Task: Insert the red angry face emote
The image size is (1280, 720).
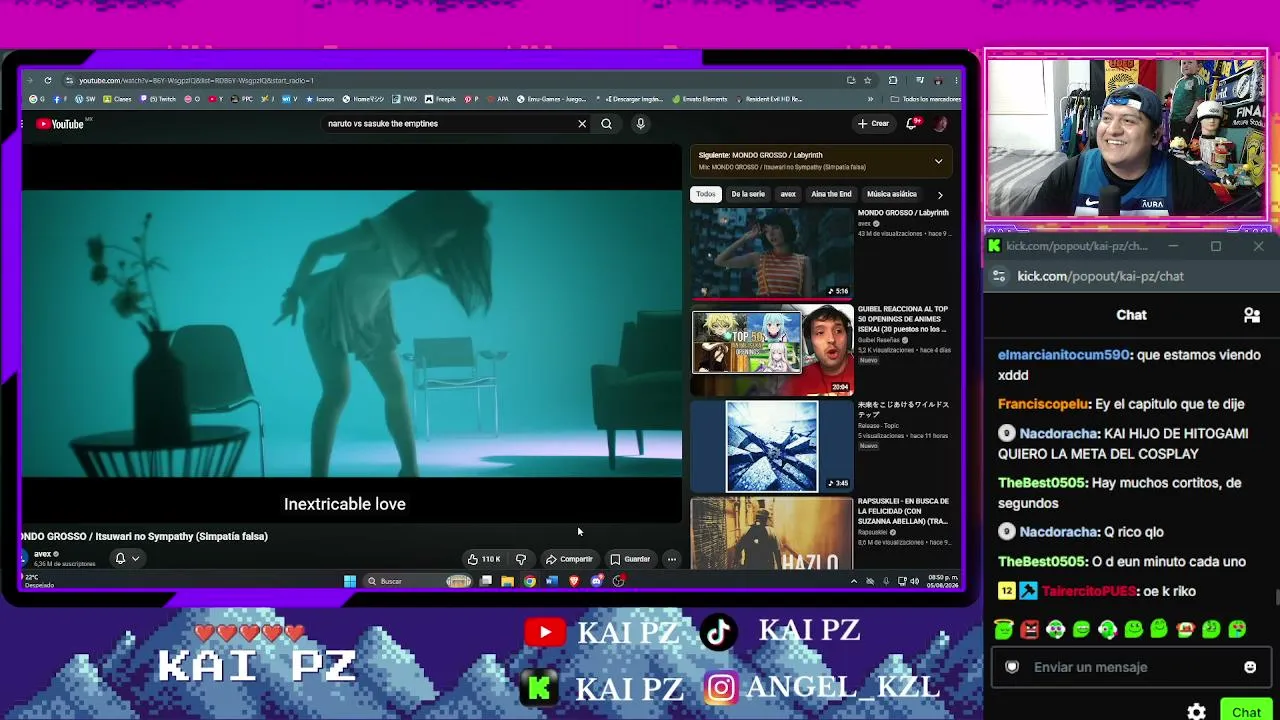Action: [x=1030, y=629]
